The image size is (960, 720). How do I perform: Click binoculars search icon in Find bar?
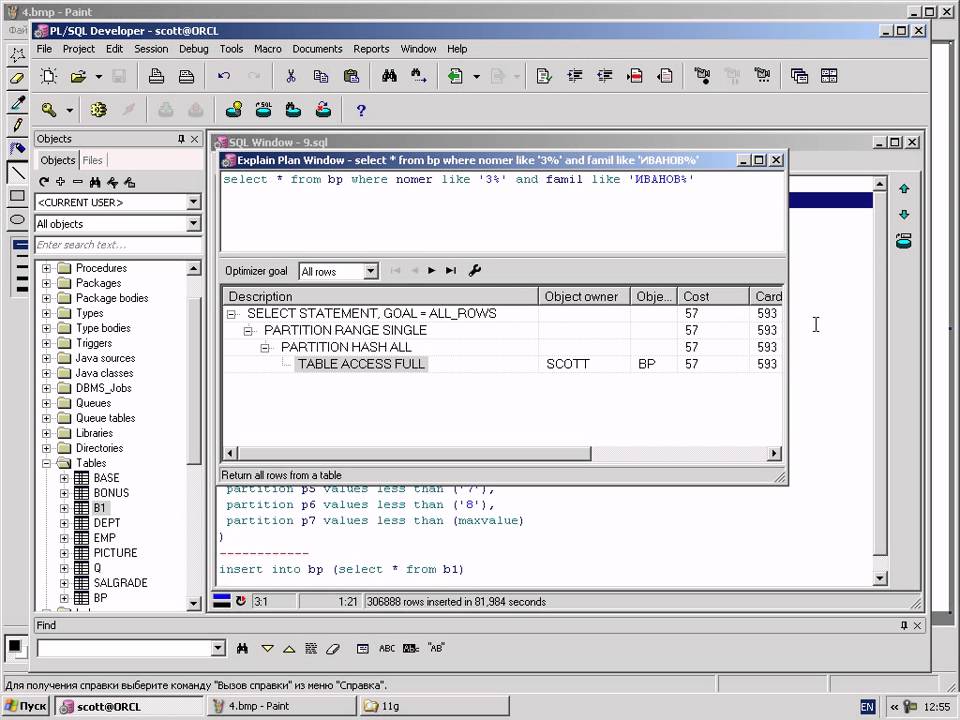coord(242,648)
